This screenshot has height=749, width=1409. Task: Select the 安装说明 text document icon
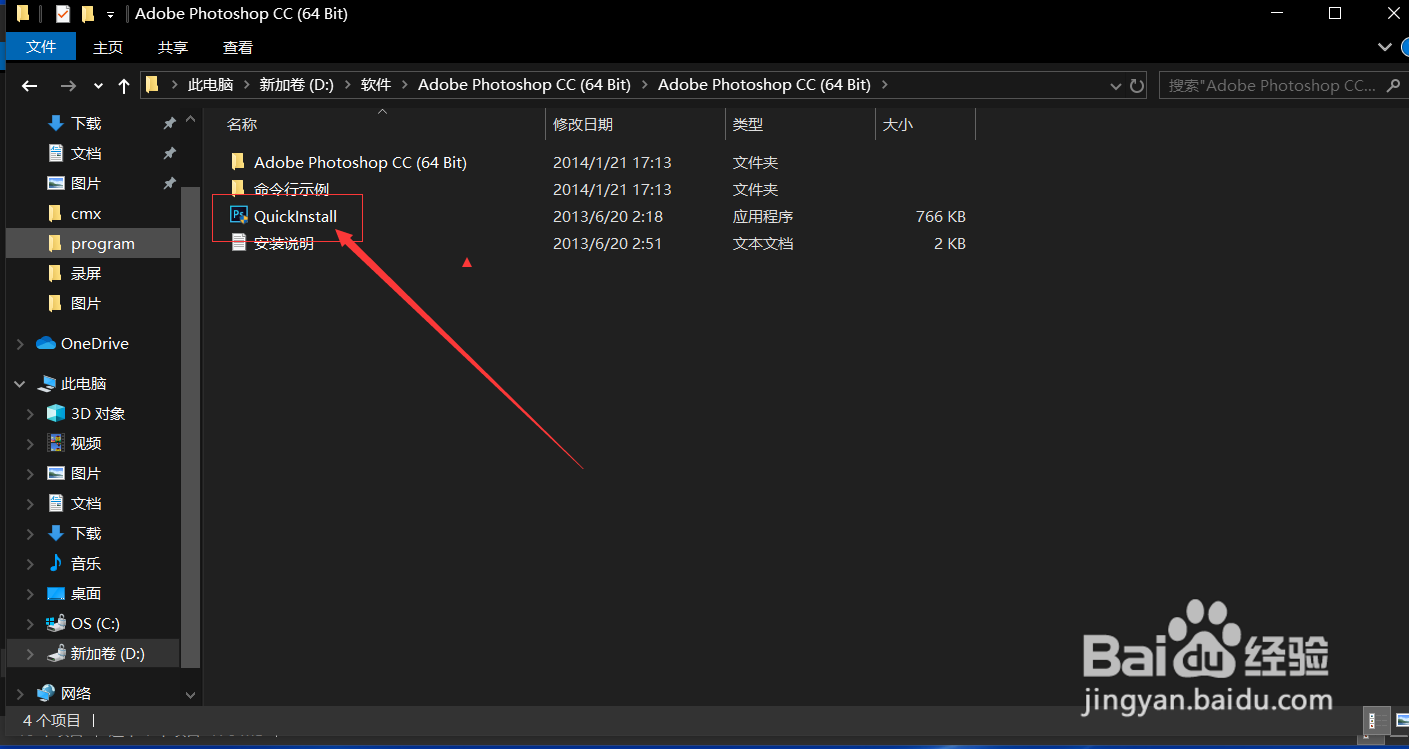coord(238,243)
